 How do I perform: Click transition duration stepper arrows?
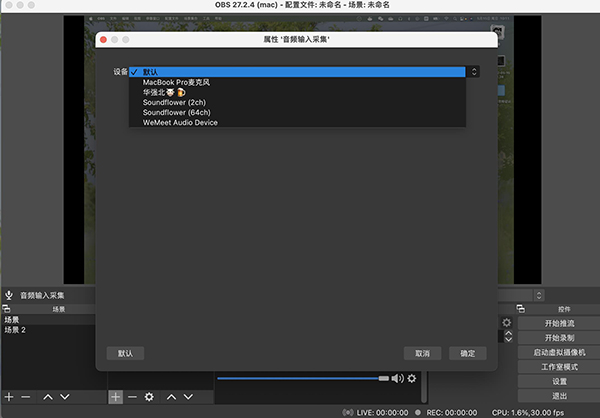pyautogui.click(x=508, y=336)
